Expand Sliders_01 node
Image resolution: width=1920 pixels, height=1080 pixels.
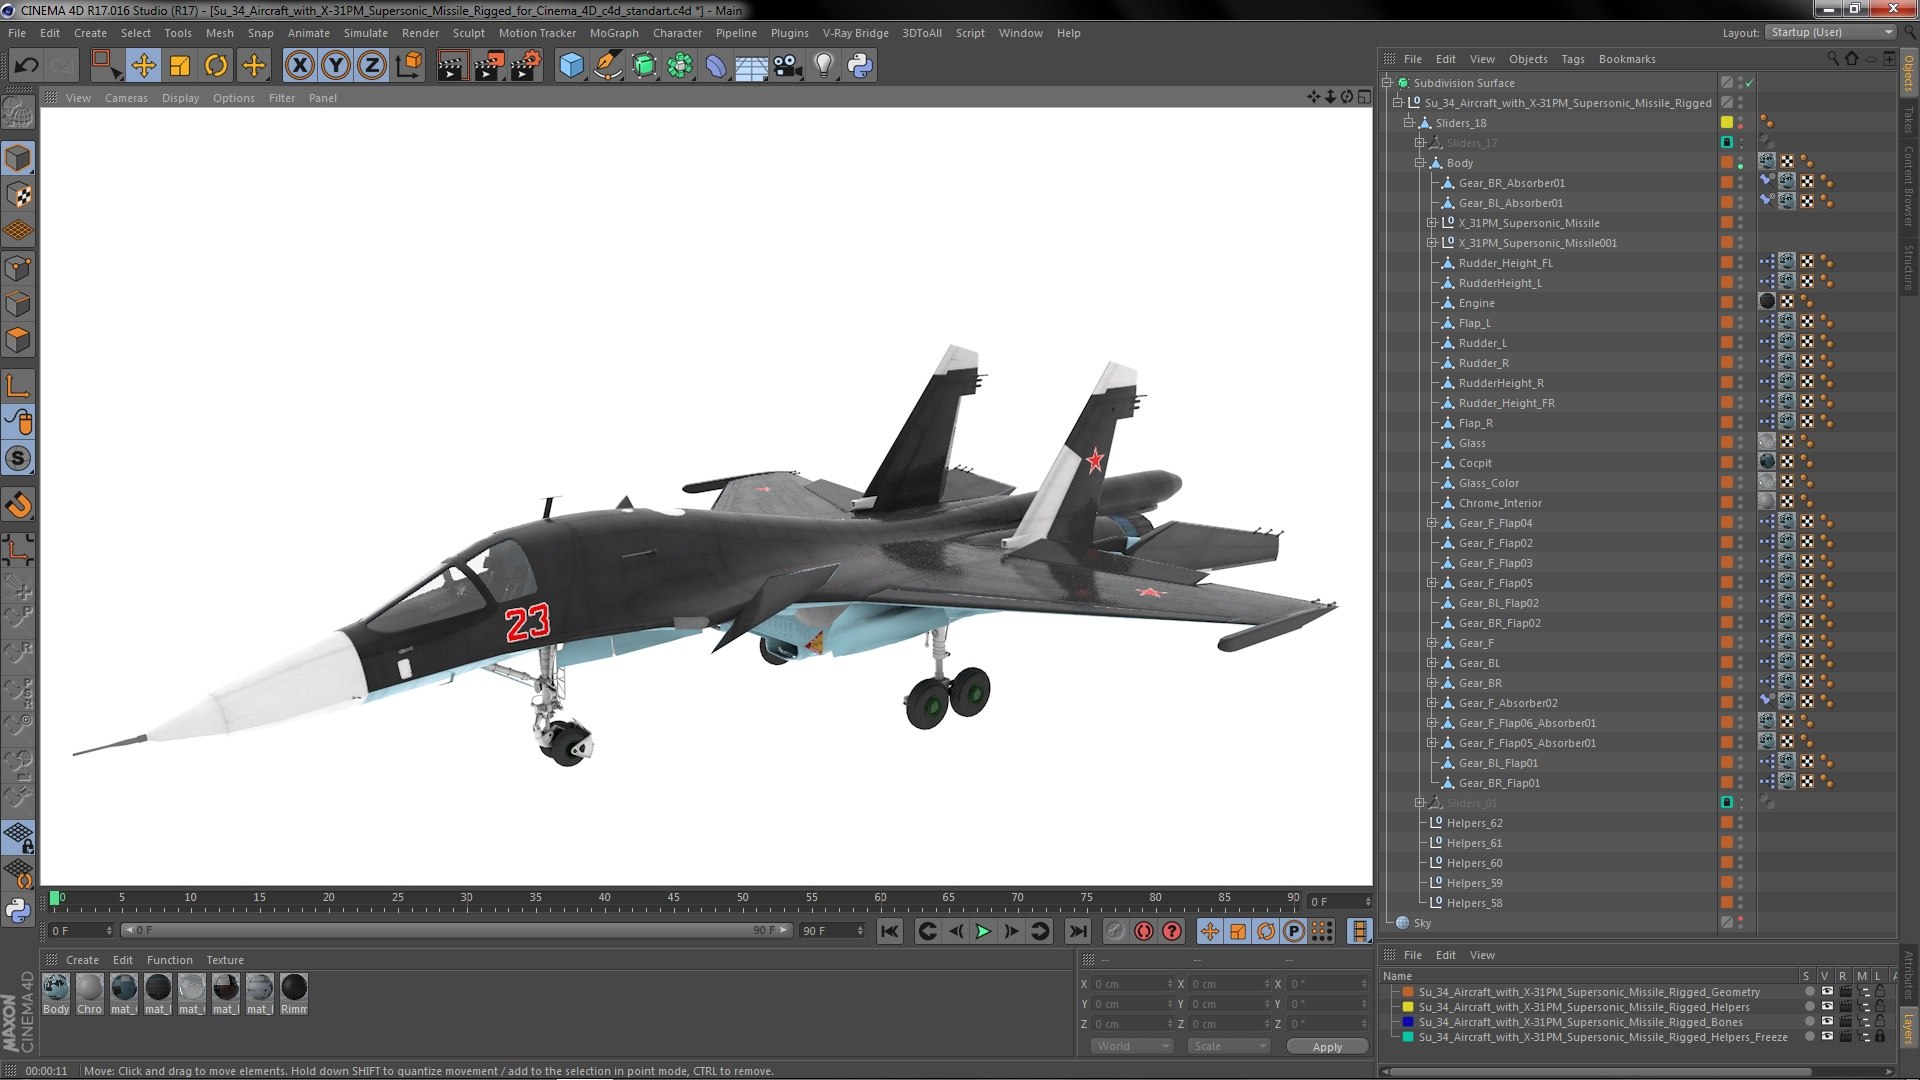pos(1419,803)
